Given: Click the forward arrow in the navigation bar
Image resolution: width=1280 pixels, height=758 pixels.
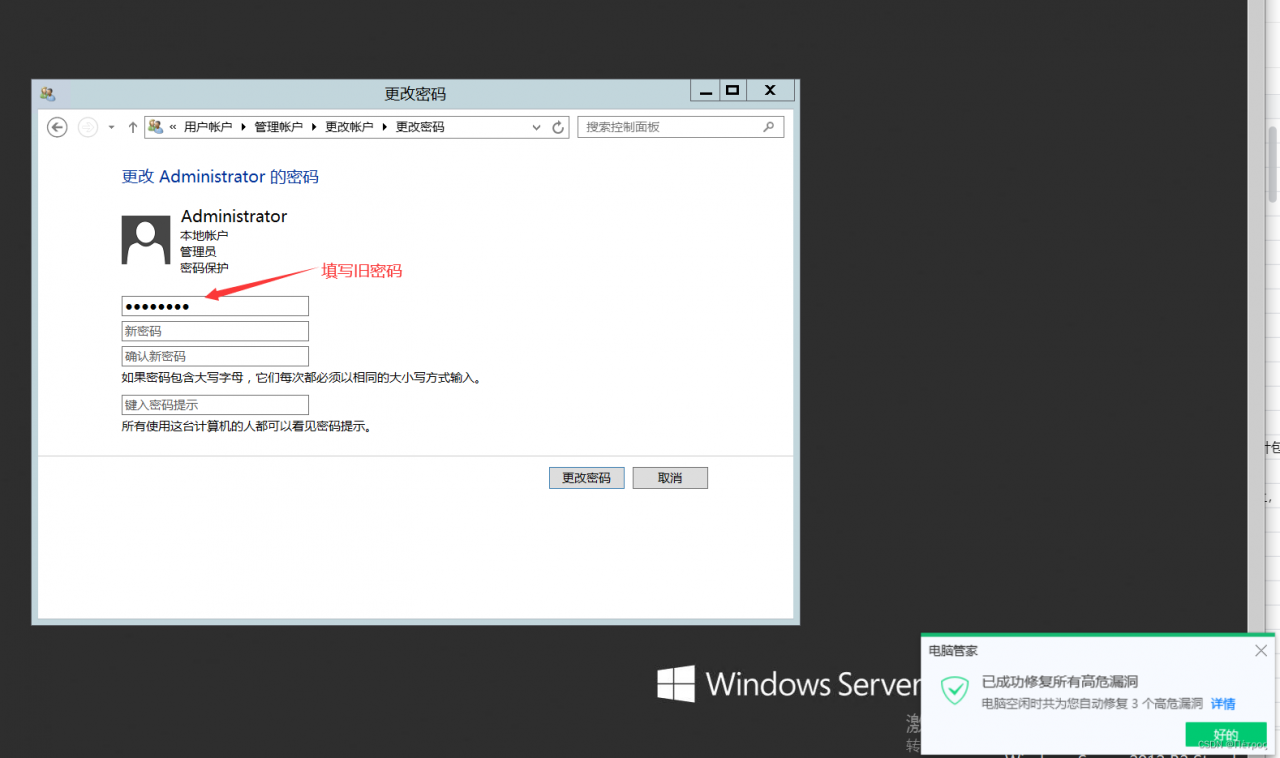Looking at the screenshot, I should (x=88, y=127).
